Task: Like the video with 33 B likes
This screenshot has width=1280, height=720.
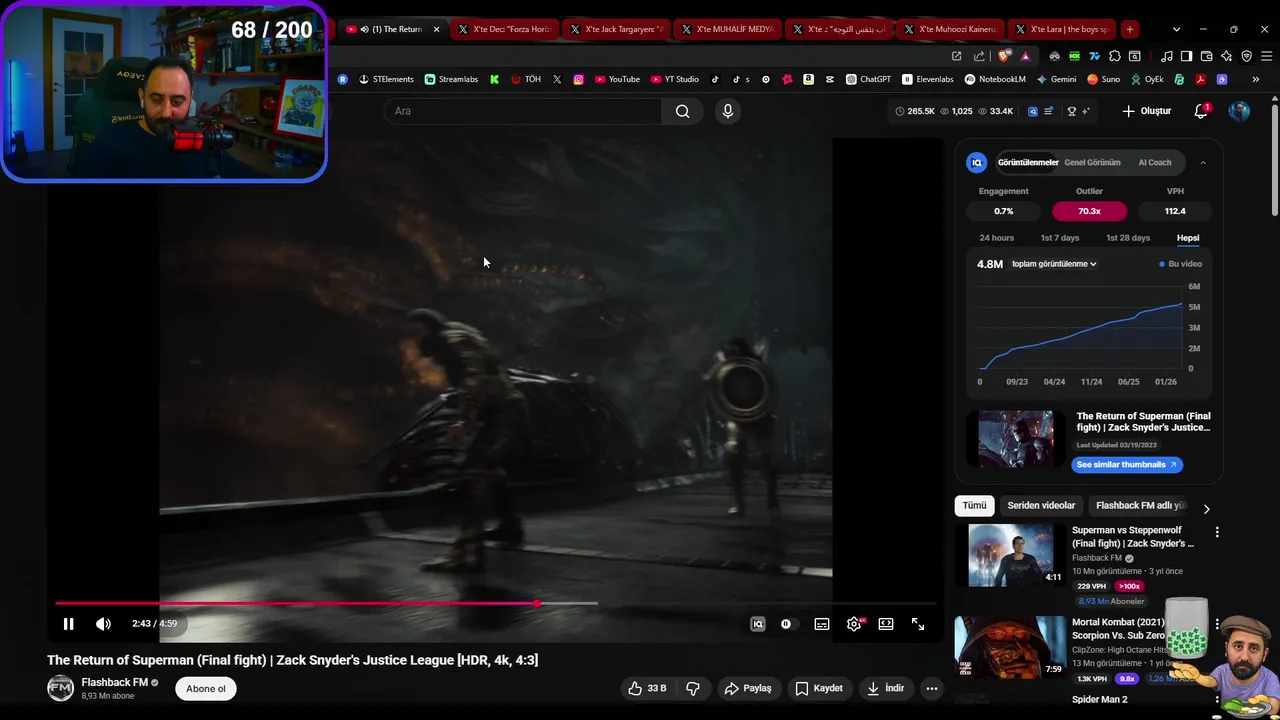Action: click(x=647, y=688)
